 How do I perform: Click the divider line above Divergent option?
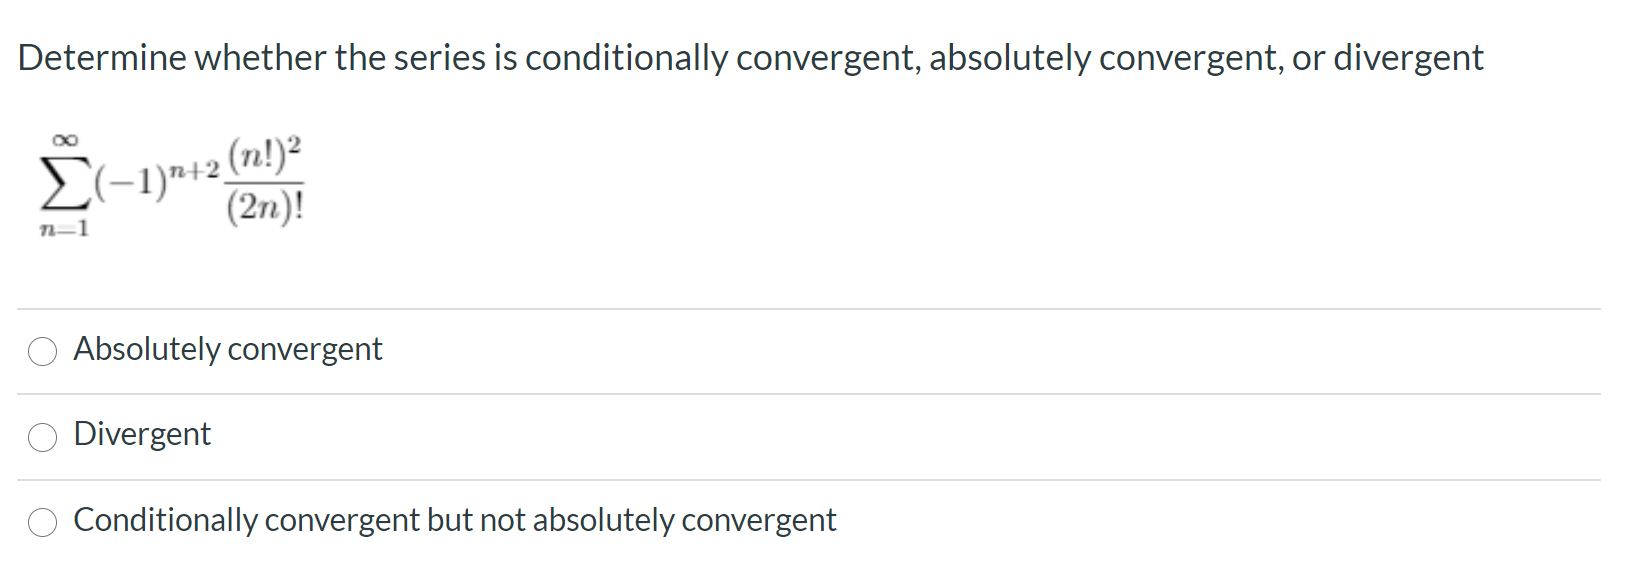[x=800, y=393]
